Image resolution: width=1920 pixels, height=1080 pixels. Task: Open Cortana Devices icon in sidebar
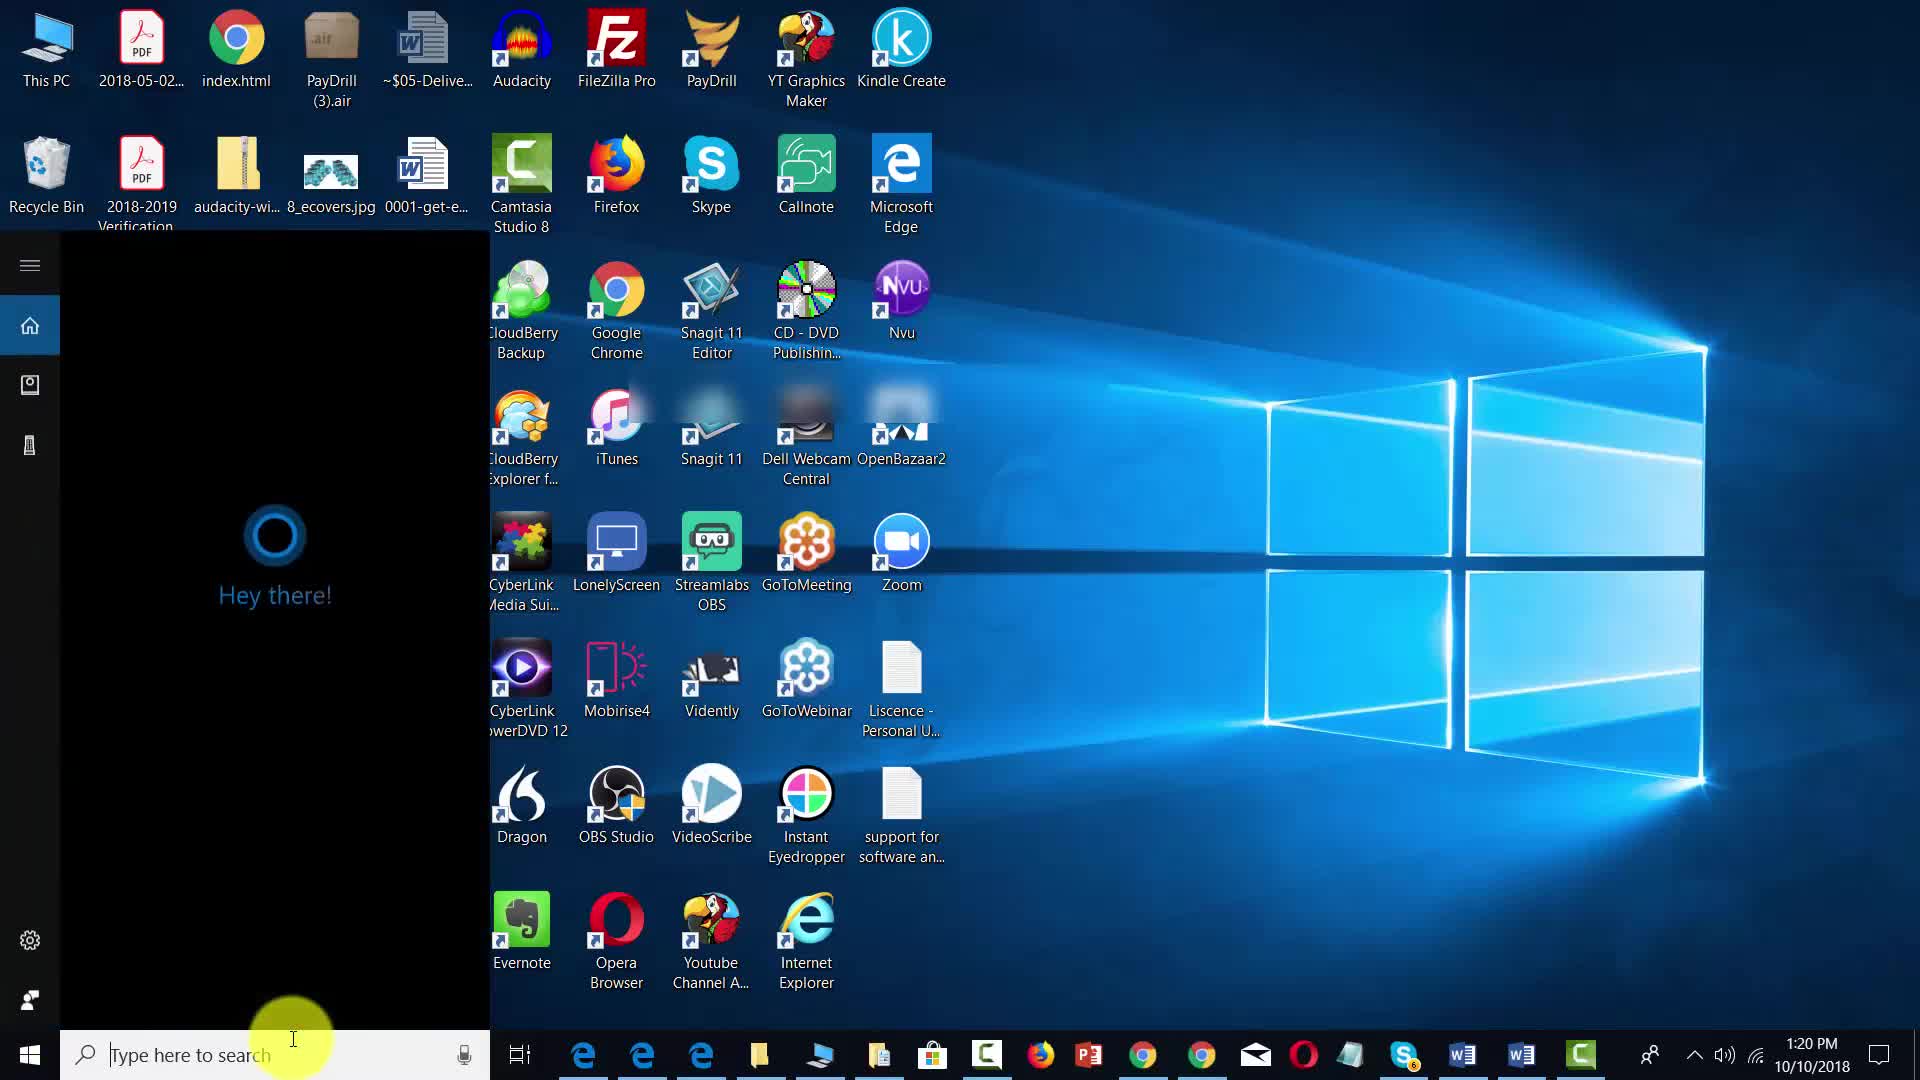point(30,445)
